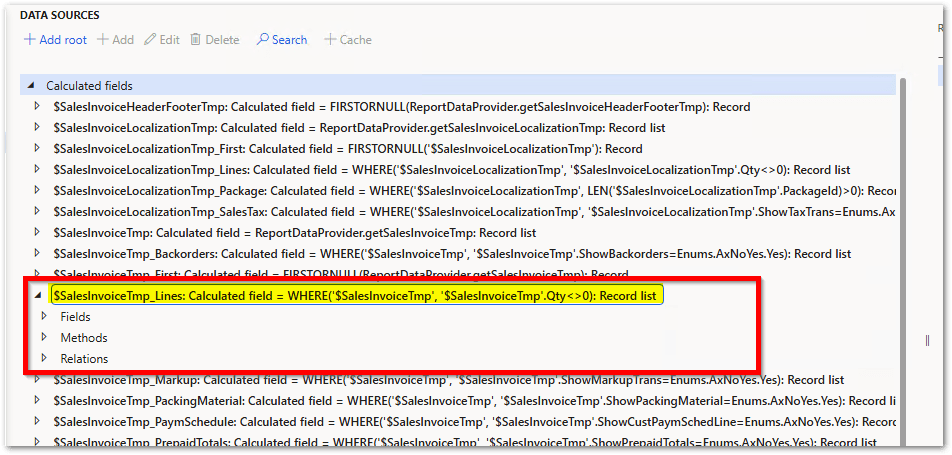The image size is (952, 455).
Task: Select $SalesInvoiceTmp_Markup row
Action: 400,380
